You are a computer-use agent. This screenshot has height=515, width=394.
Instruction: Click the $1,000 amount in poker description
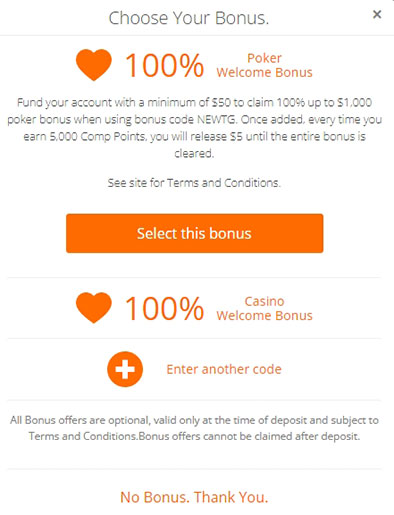click(x=354, y=102)
